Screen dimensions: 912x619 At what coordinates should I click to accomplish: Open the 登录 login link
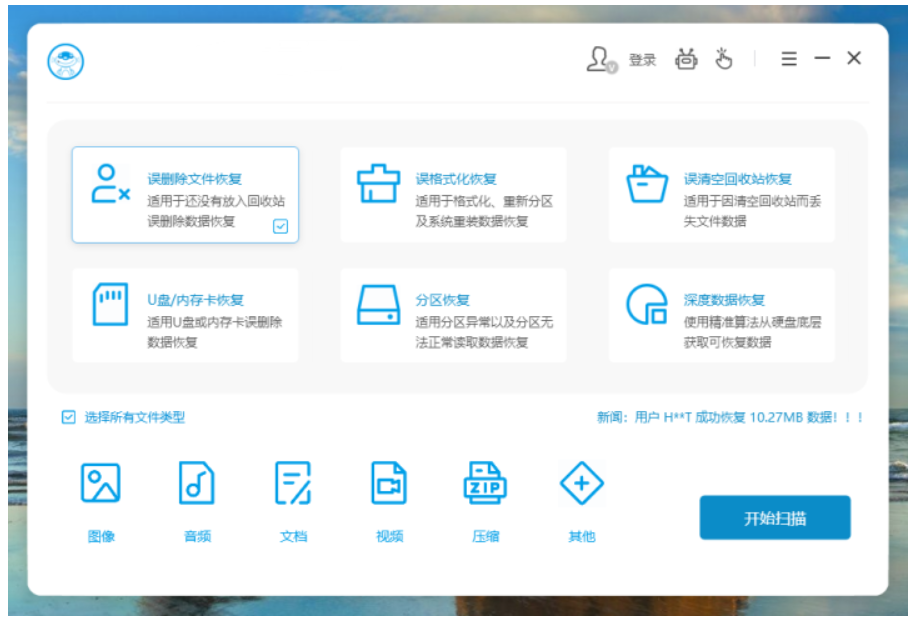643,60
